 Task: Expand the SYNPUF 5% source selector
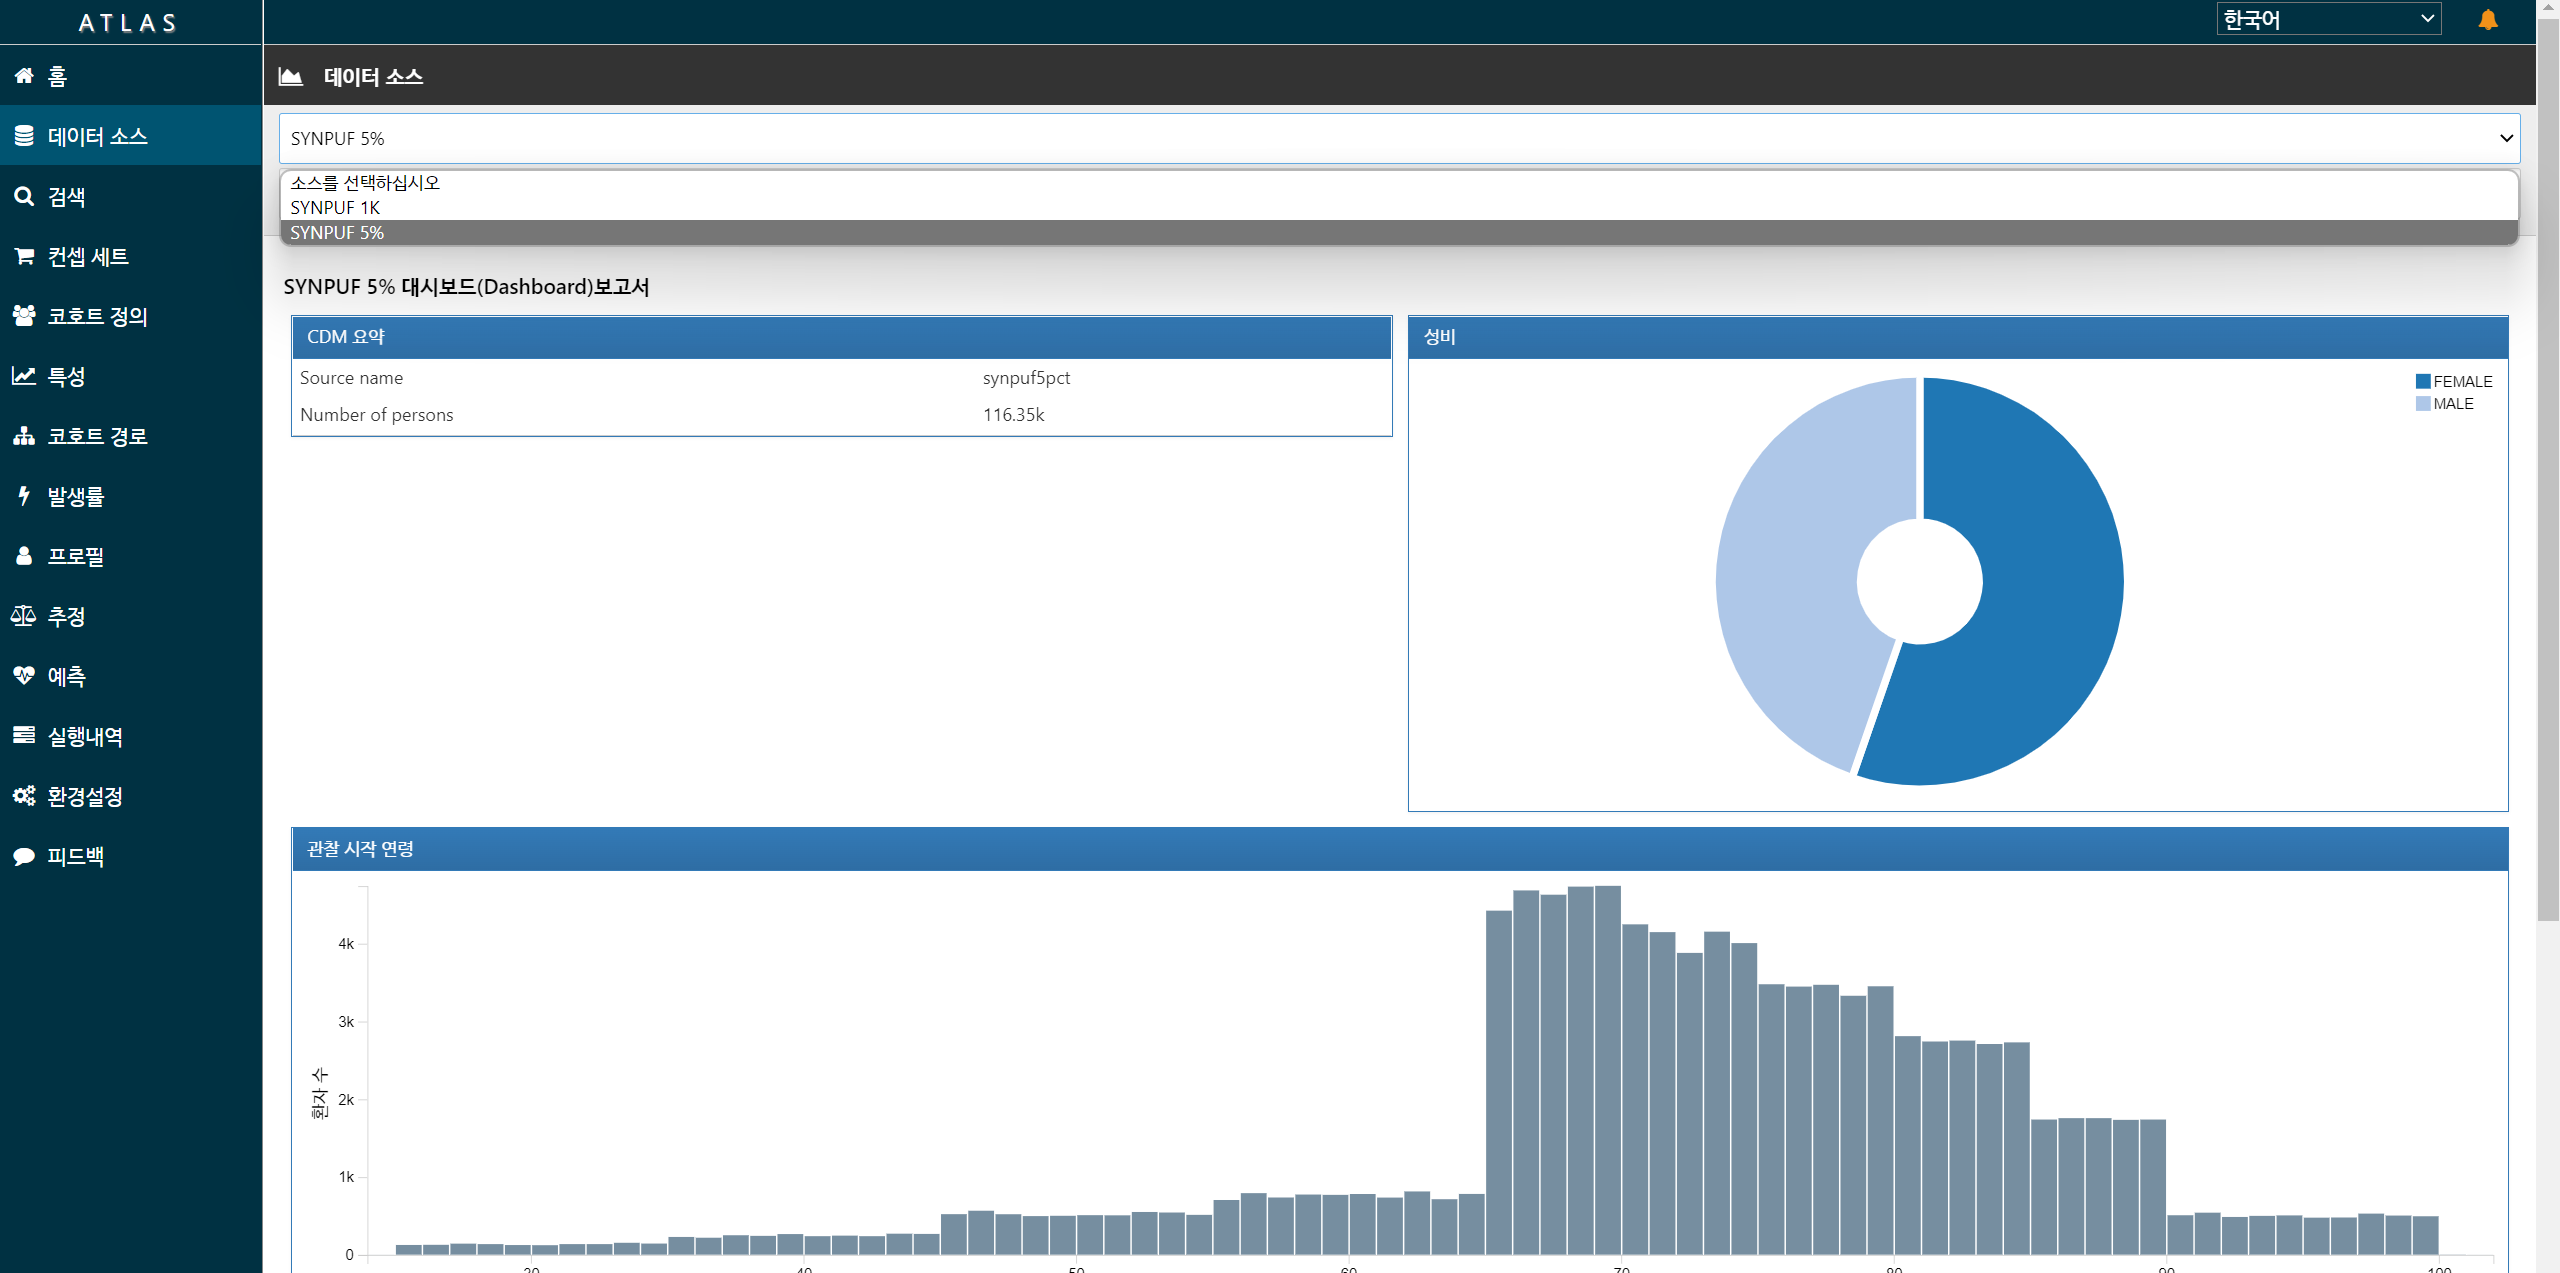click(x=1398, y=138)
